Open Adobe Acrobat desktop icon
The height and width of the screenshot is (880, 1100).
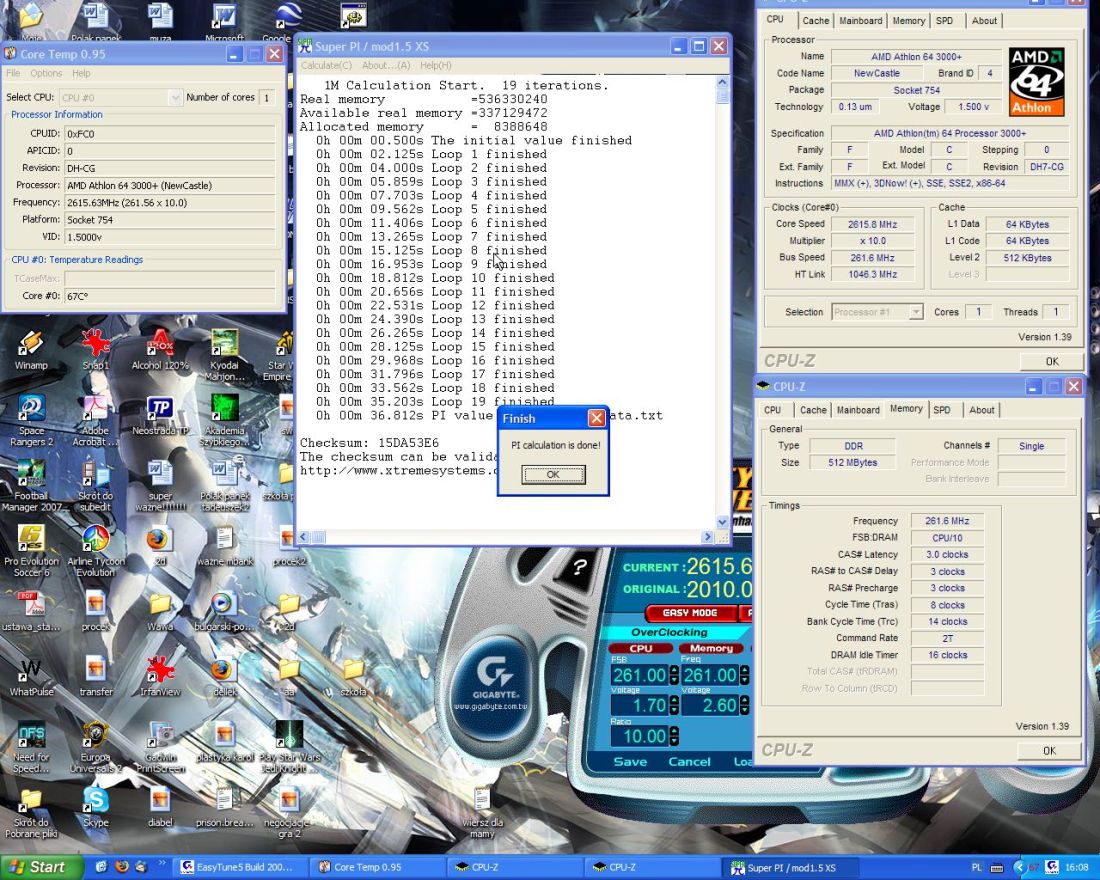pyautogui.click(x=95, y=420)
